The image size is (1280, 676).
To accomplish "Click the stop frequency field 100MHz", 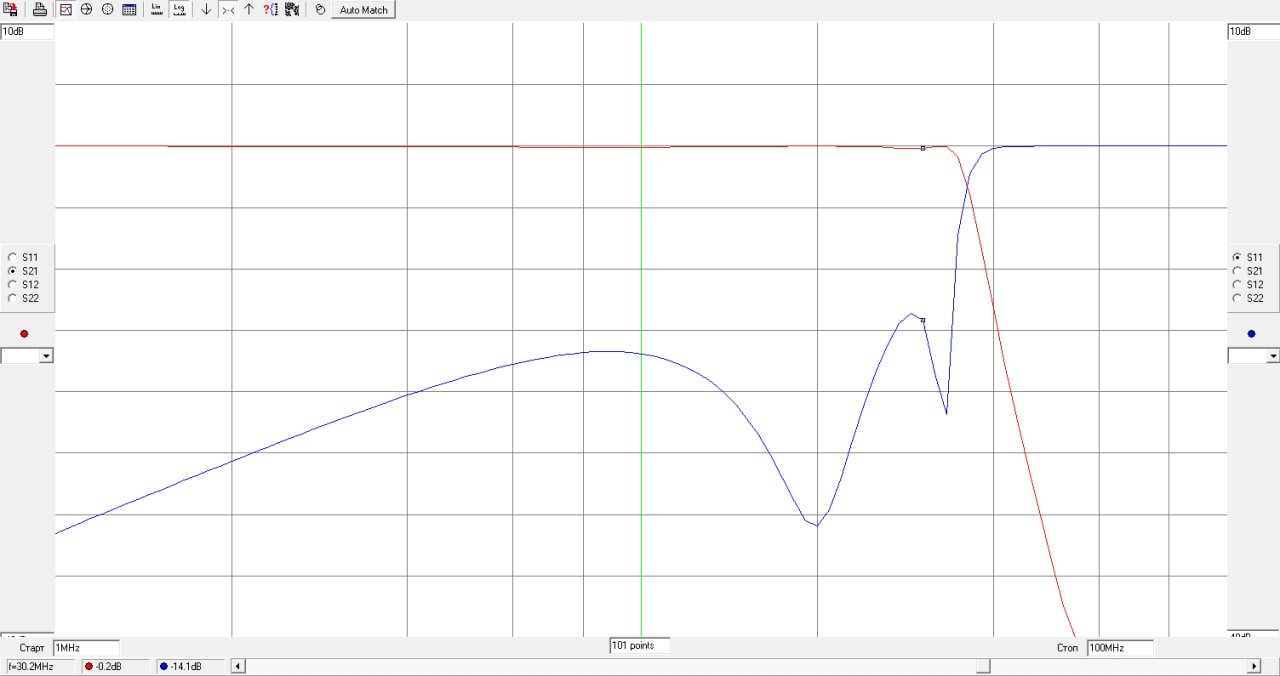I will point(1119,648).
